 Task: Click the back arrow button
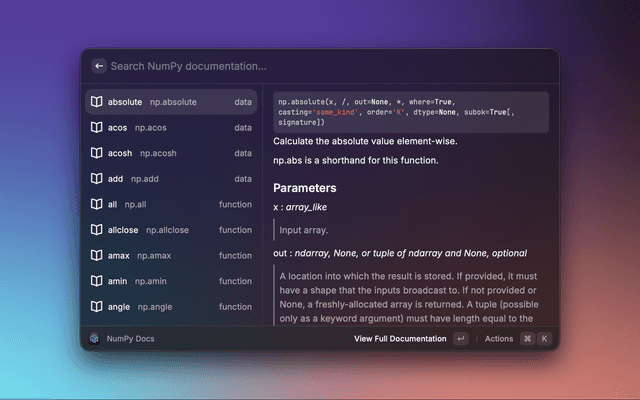coord(98,66)
